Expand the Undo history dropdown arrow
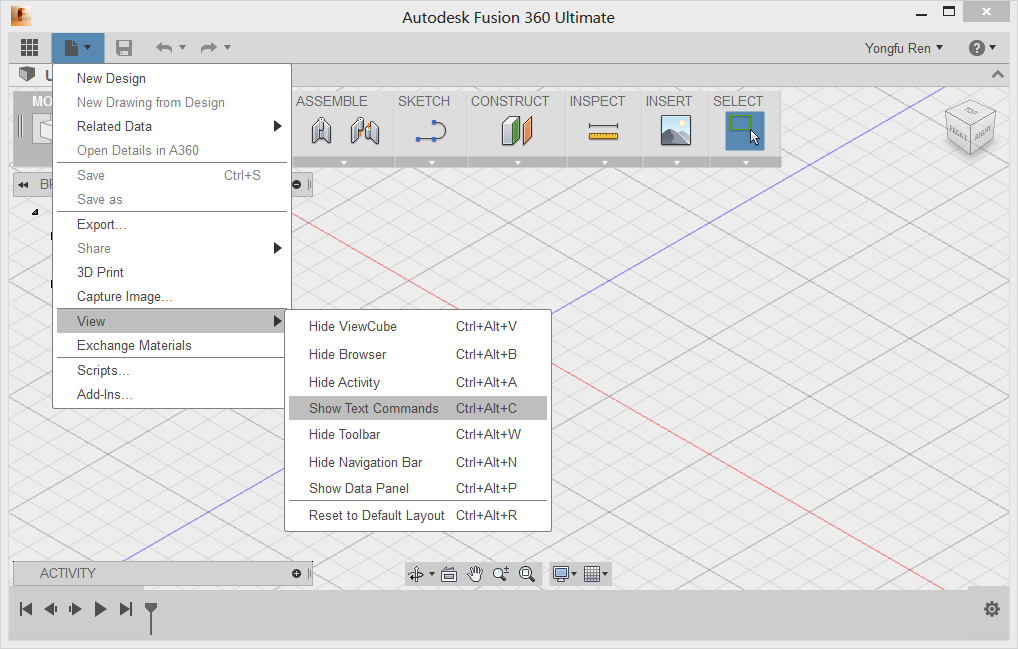1018x649 pixels. (x=182, y=47)
